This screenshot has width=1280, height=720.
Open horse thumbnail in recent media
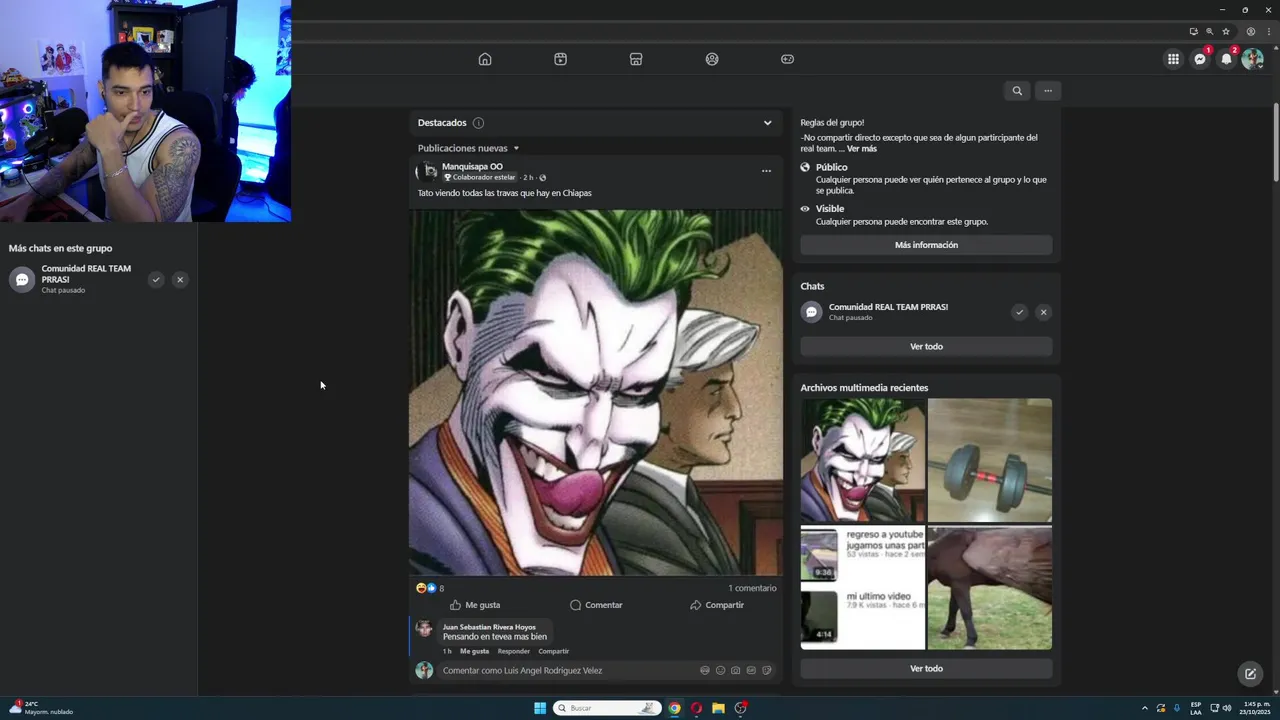point(990,588)
